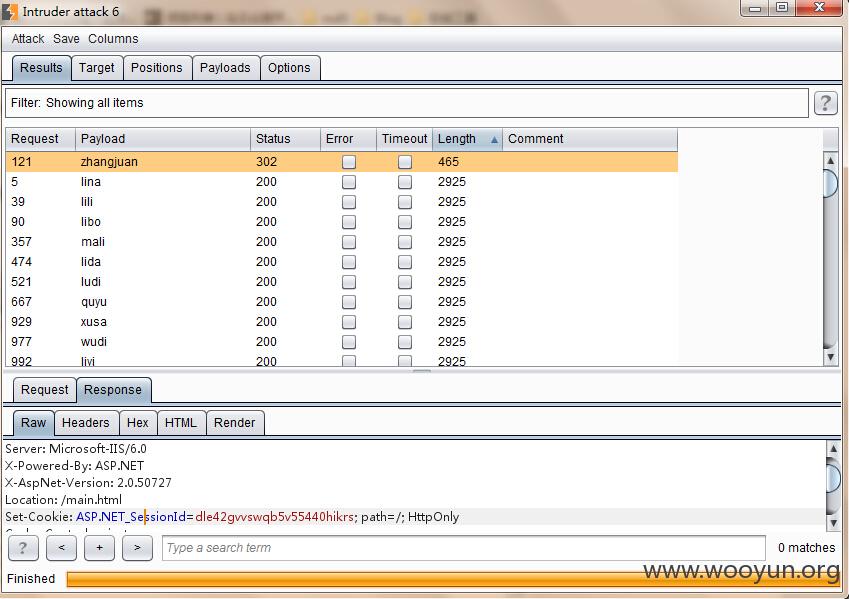Select the row with payload wudi
The image size is (849, 599).
click(342, 342)
